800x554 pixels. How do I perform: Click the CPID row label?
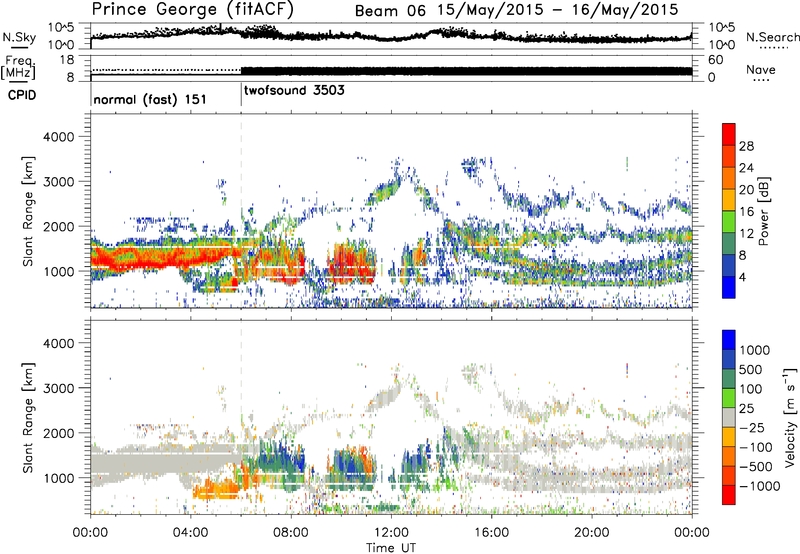(22, 95)
